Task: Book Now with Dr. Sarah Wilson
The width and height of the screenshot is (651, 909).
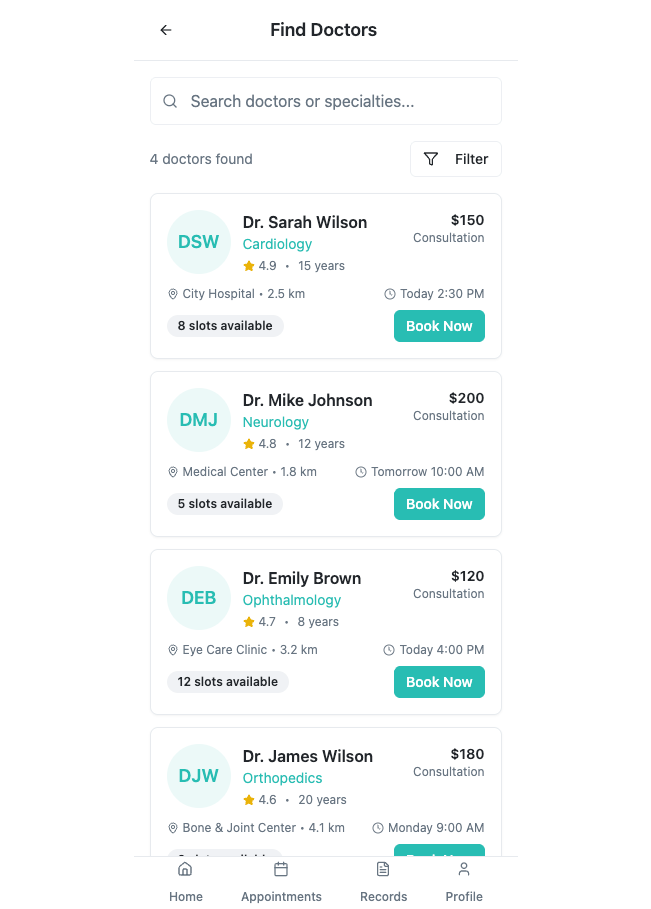Action: [x=439, y=326]
